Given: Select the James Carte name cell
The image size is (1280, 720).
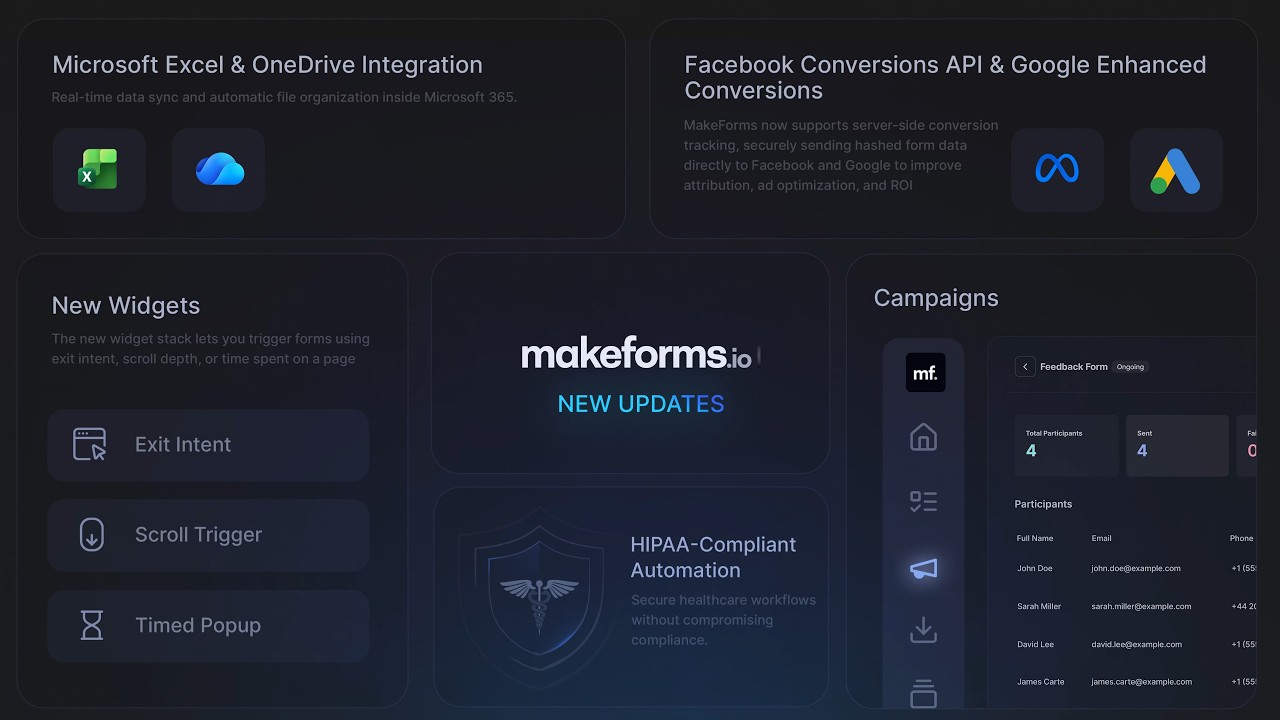Looking at the screenshot, I should 1041,682.
